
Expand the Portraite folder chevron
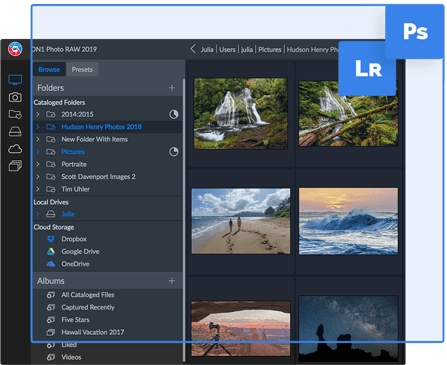tap(38, 164)
